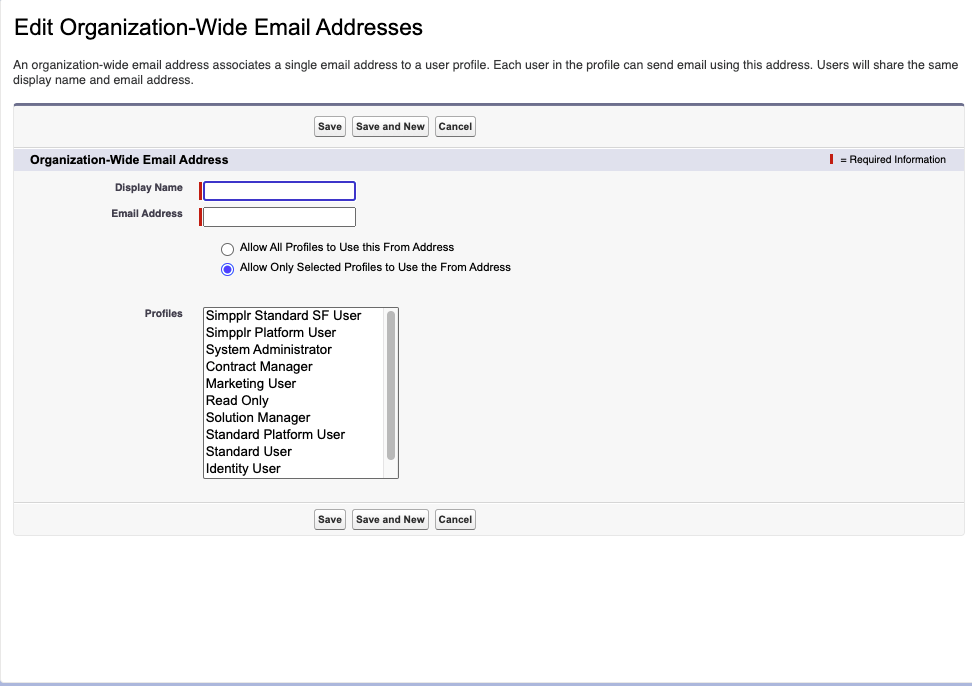Image resolution: width=972 pixels, height=686 pixels.
Task: Click the top Save and New button
Action: pos(390,126)
